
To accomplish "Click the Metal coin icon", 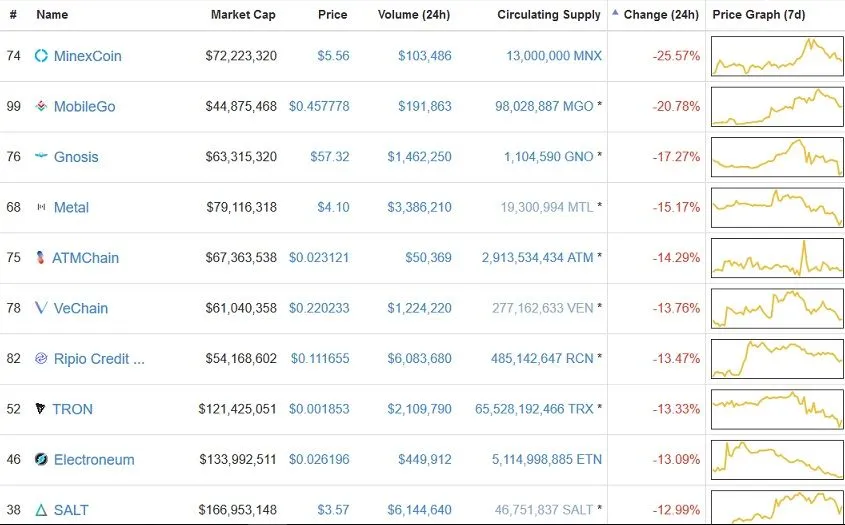I will pyautogui.click(x=41, y=207).
